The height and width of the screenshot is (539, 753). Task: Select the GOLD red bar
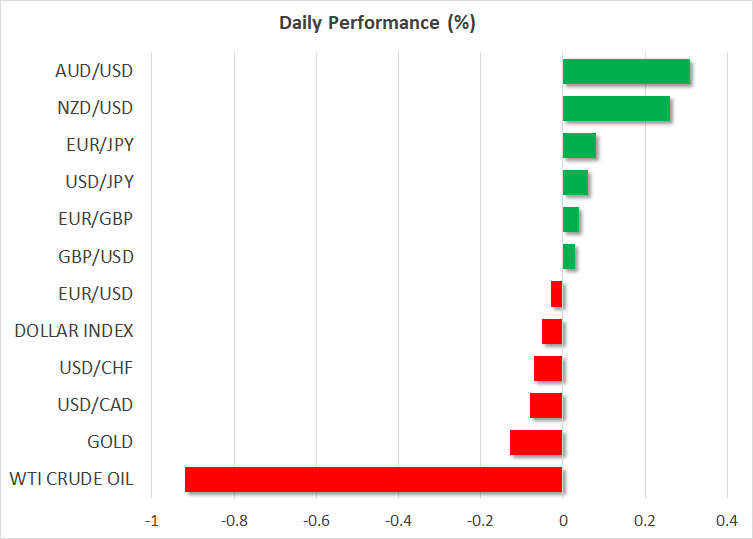(x=536, y=442)
